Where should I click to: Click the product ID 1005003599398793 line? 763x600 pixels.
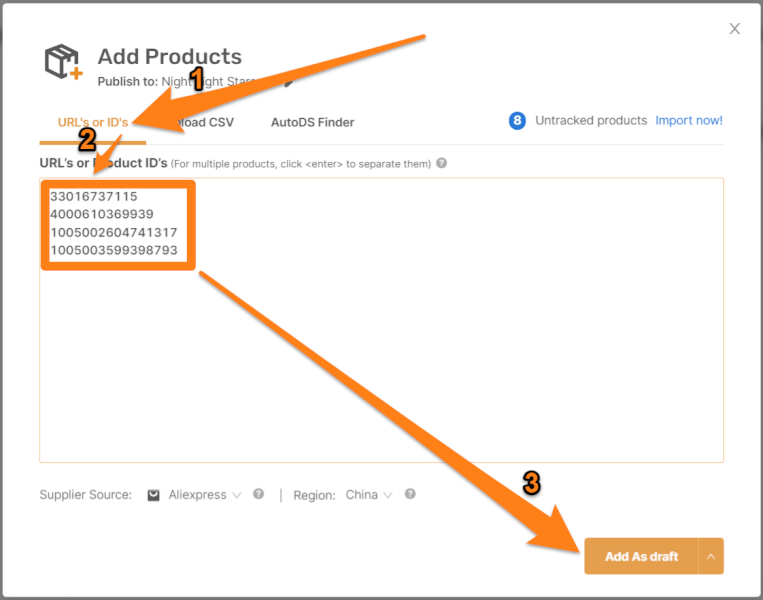pos(114,250)
